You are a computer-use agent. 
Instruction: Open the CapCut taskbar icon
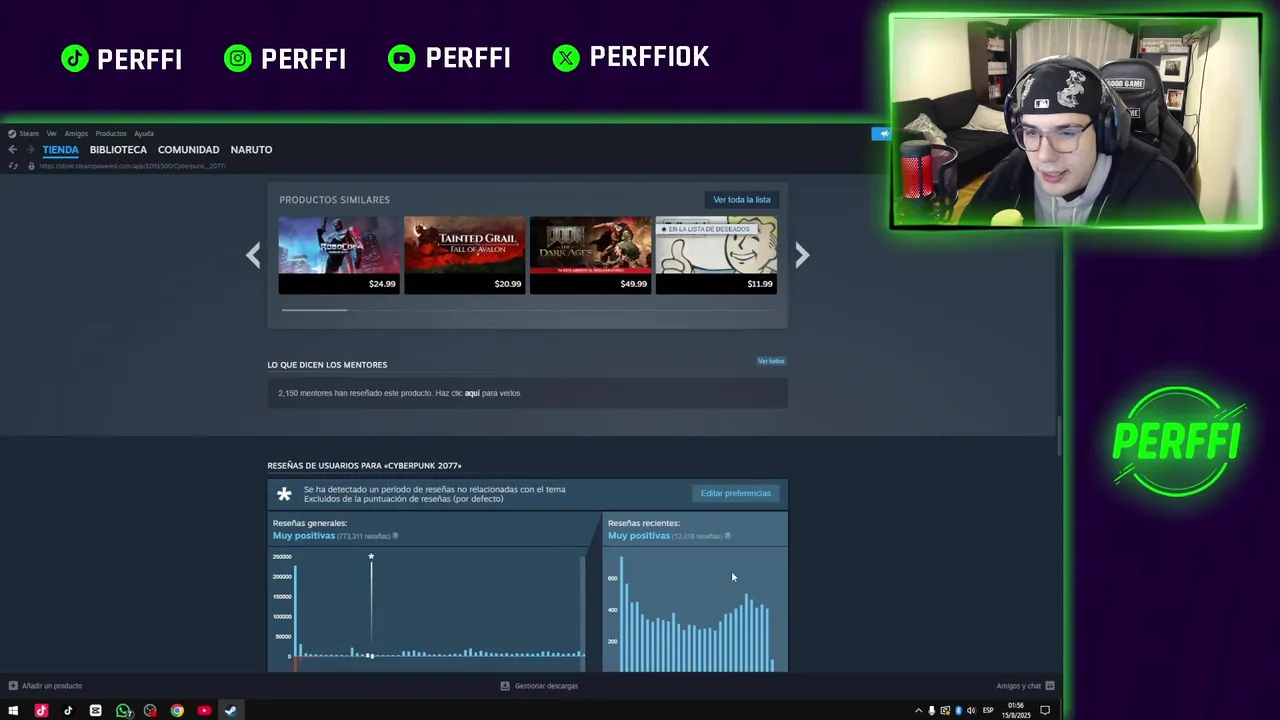[95, 711]
